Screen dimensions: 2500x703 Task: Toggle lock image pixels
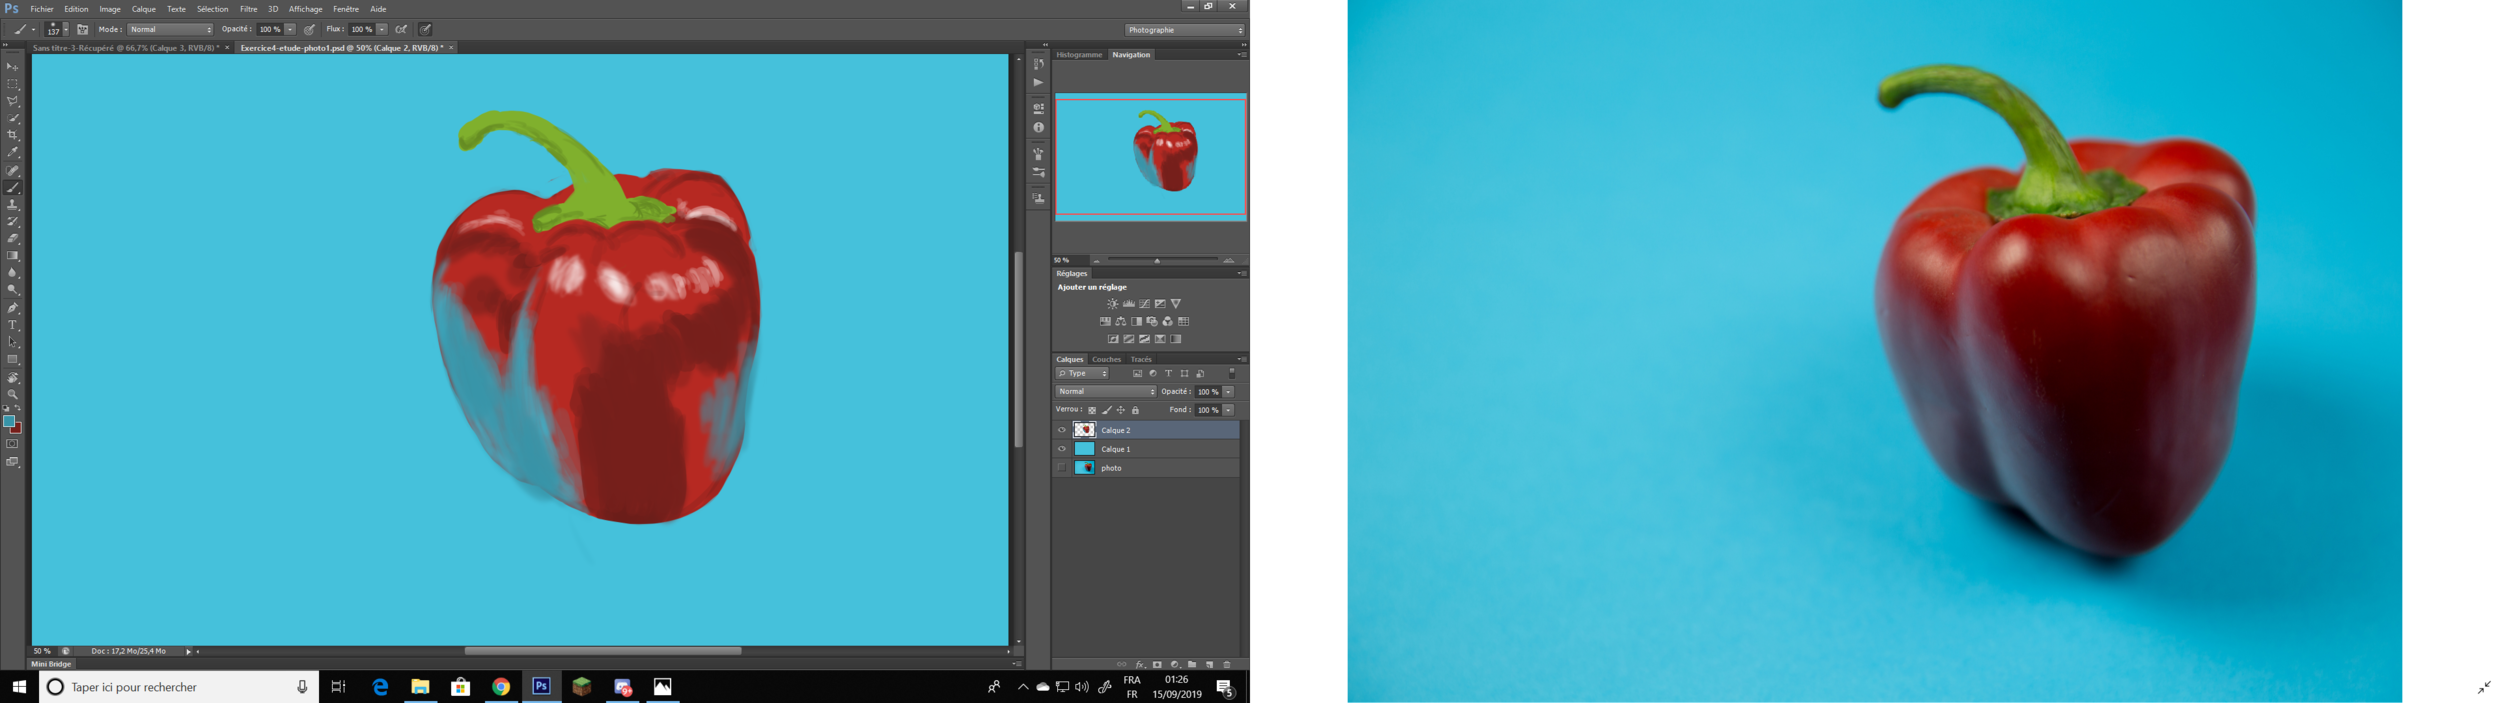click(x=1107, y=411)
